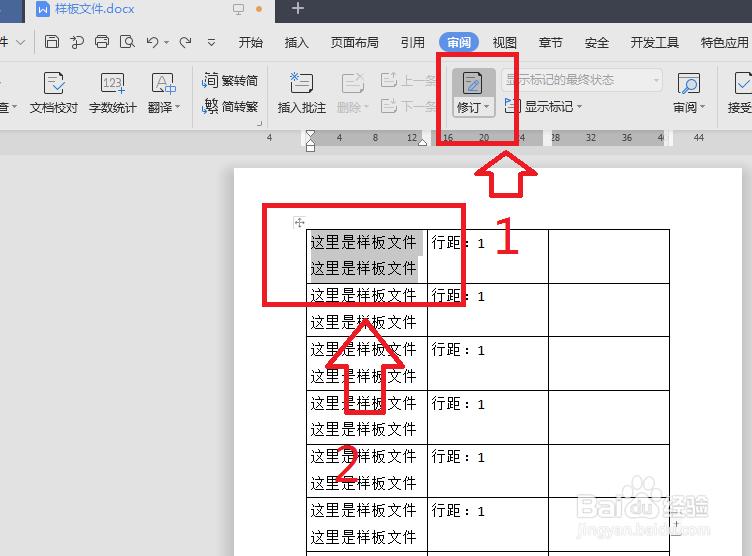Open the 插入 ribbon tab

point(296,43)
